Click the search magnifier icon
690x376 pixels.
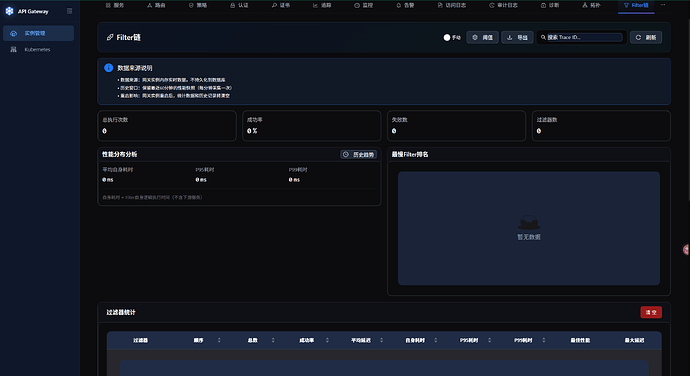click(x=543, y=37)
